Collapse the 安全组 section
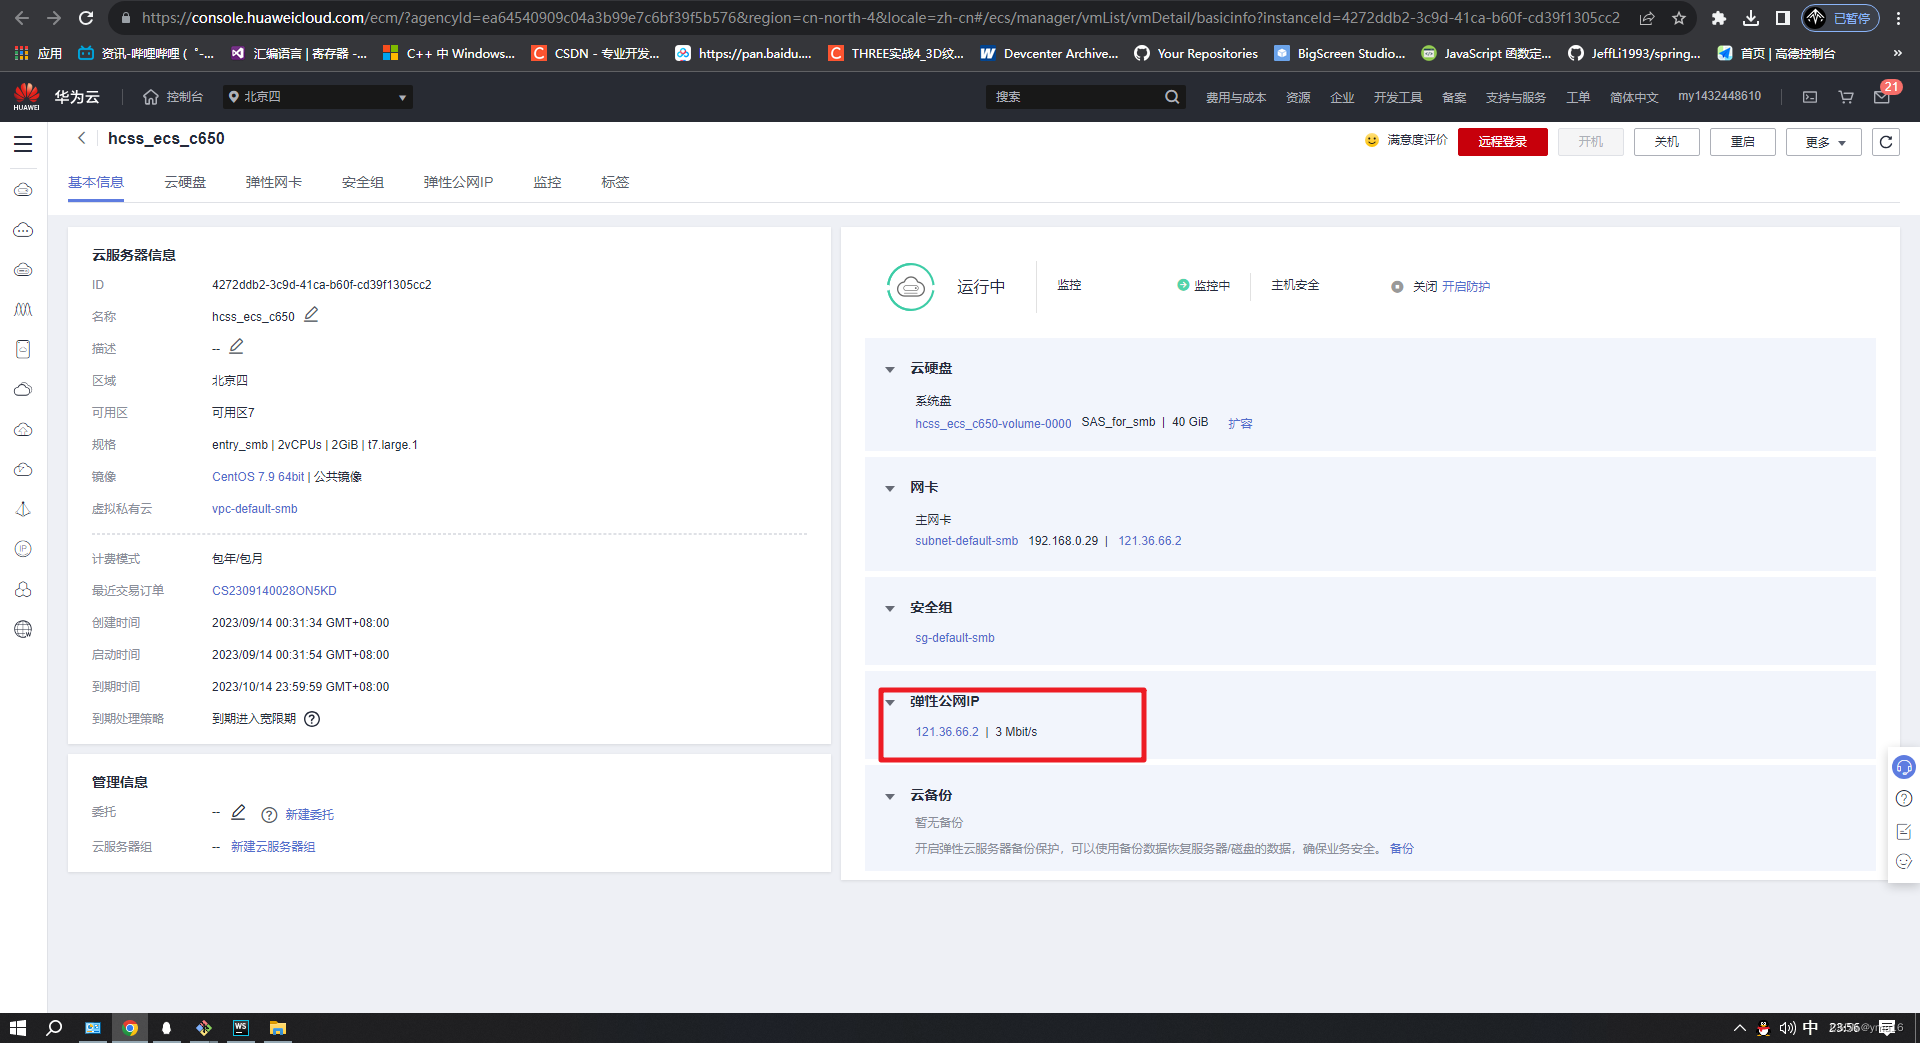 point(890,608)
